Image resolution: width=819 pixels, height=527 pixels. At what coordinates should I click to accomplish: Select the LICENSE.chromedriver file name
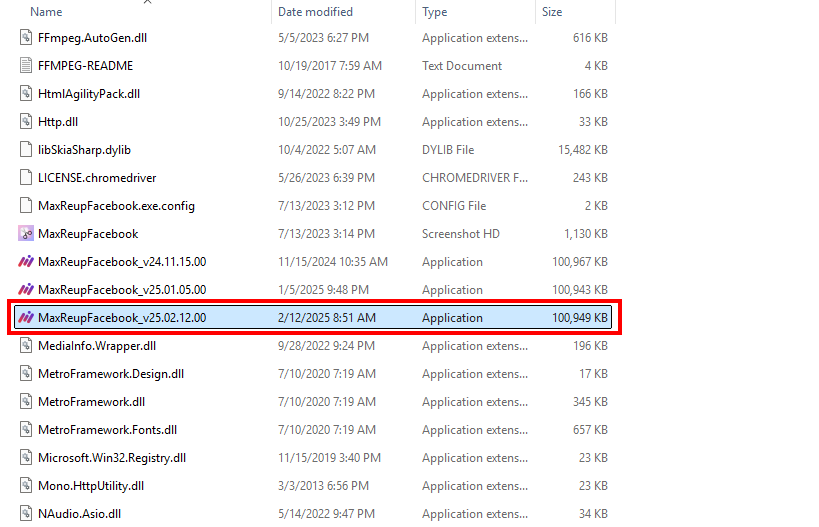[97, 178]
